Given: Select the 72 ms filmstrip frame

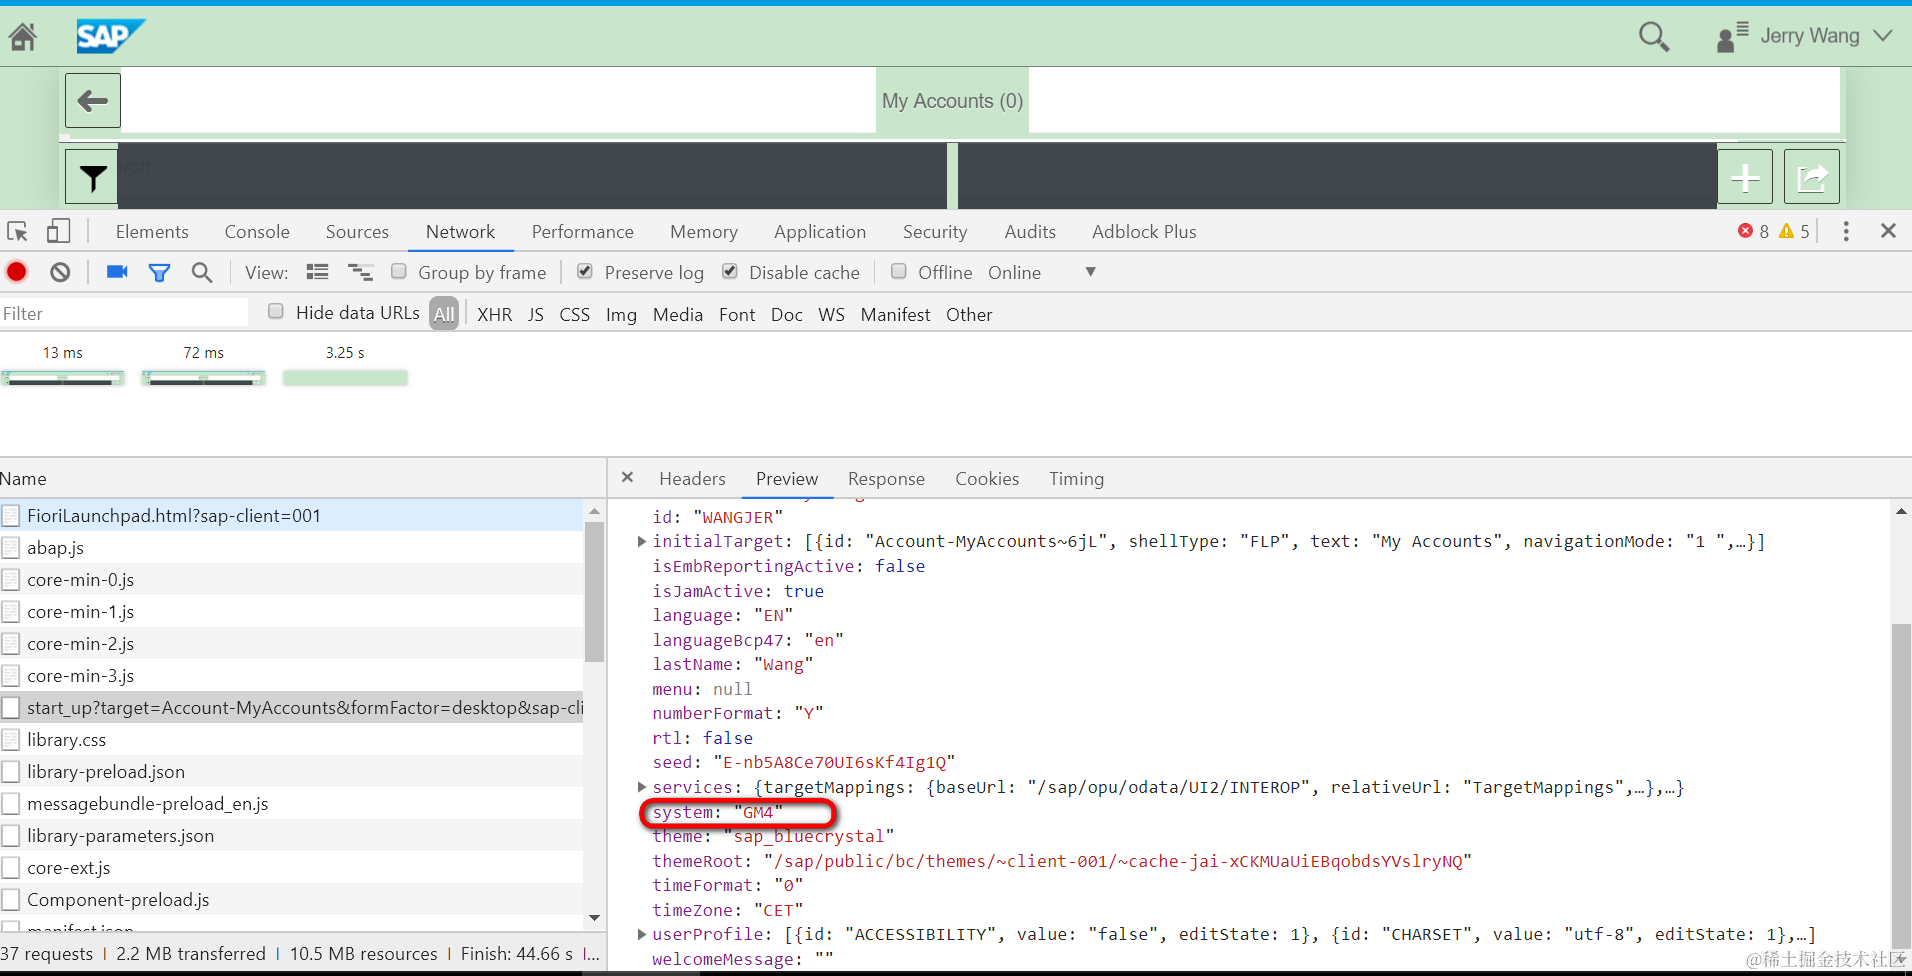Looking at the screenshot, I should coord(204,368).
